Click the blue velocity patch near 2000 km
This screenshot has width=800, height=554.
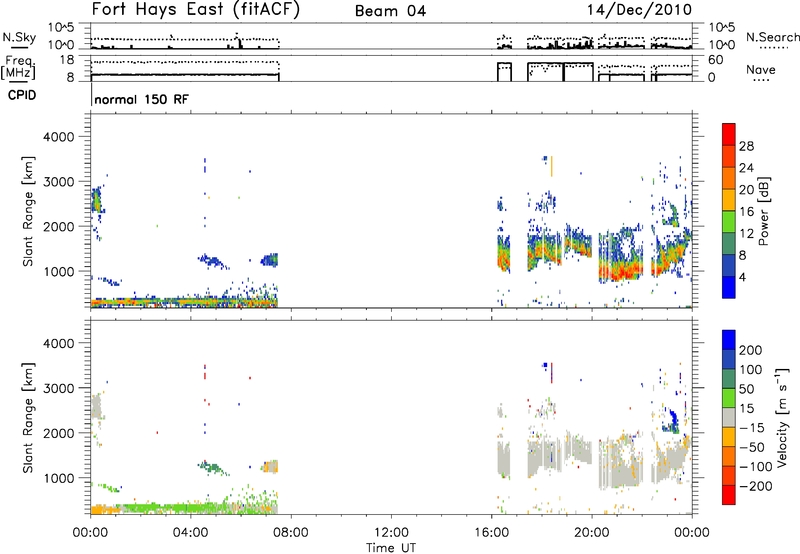click(x=672, y=421)
